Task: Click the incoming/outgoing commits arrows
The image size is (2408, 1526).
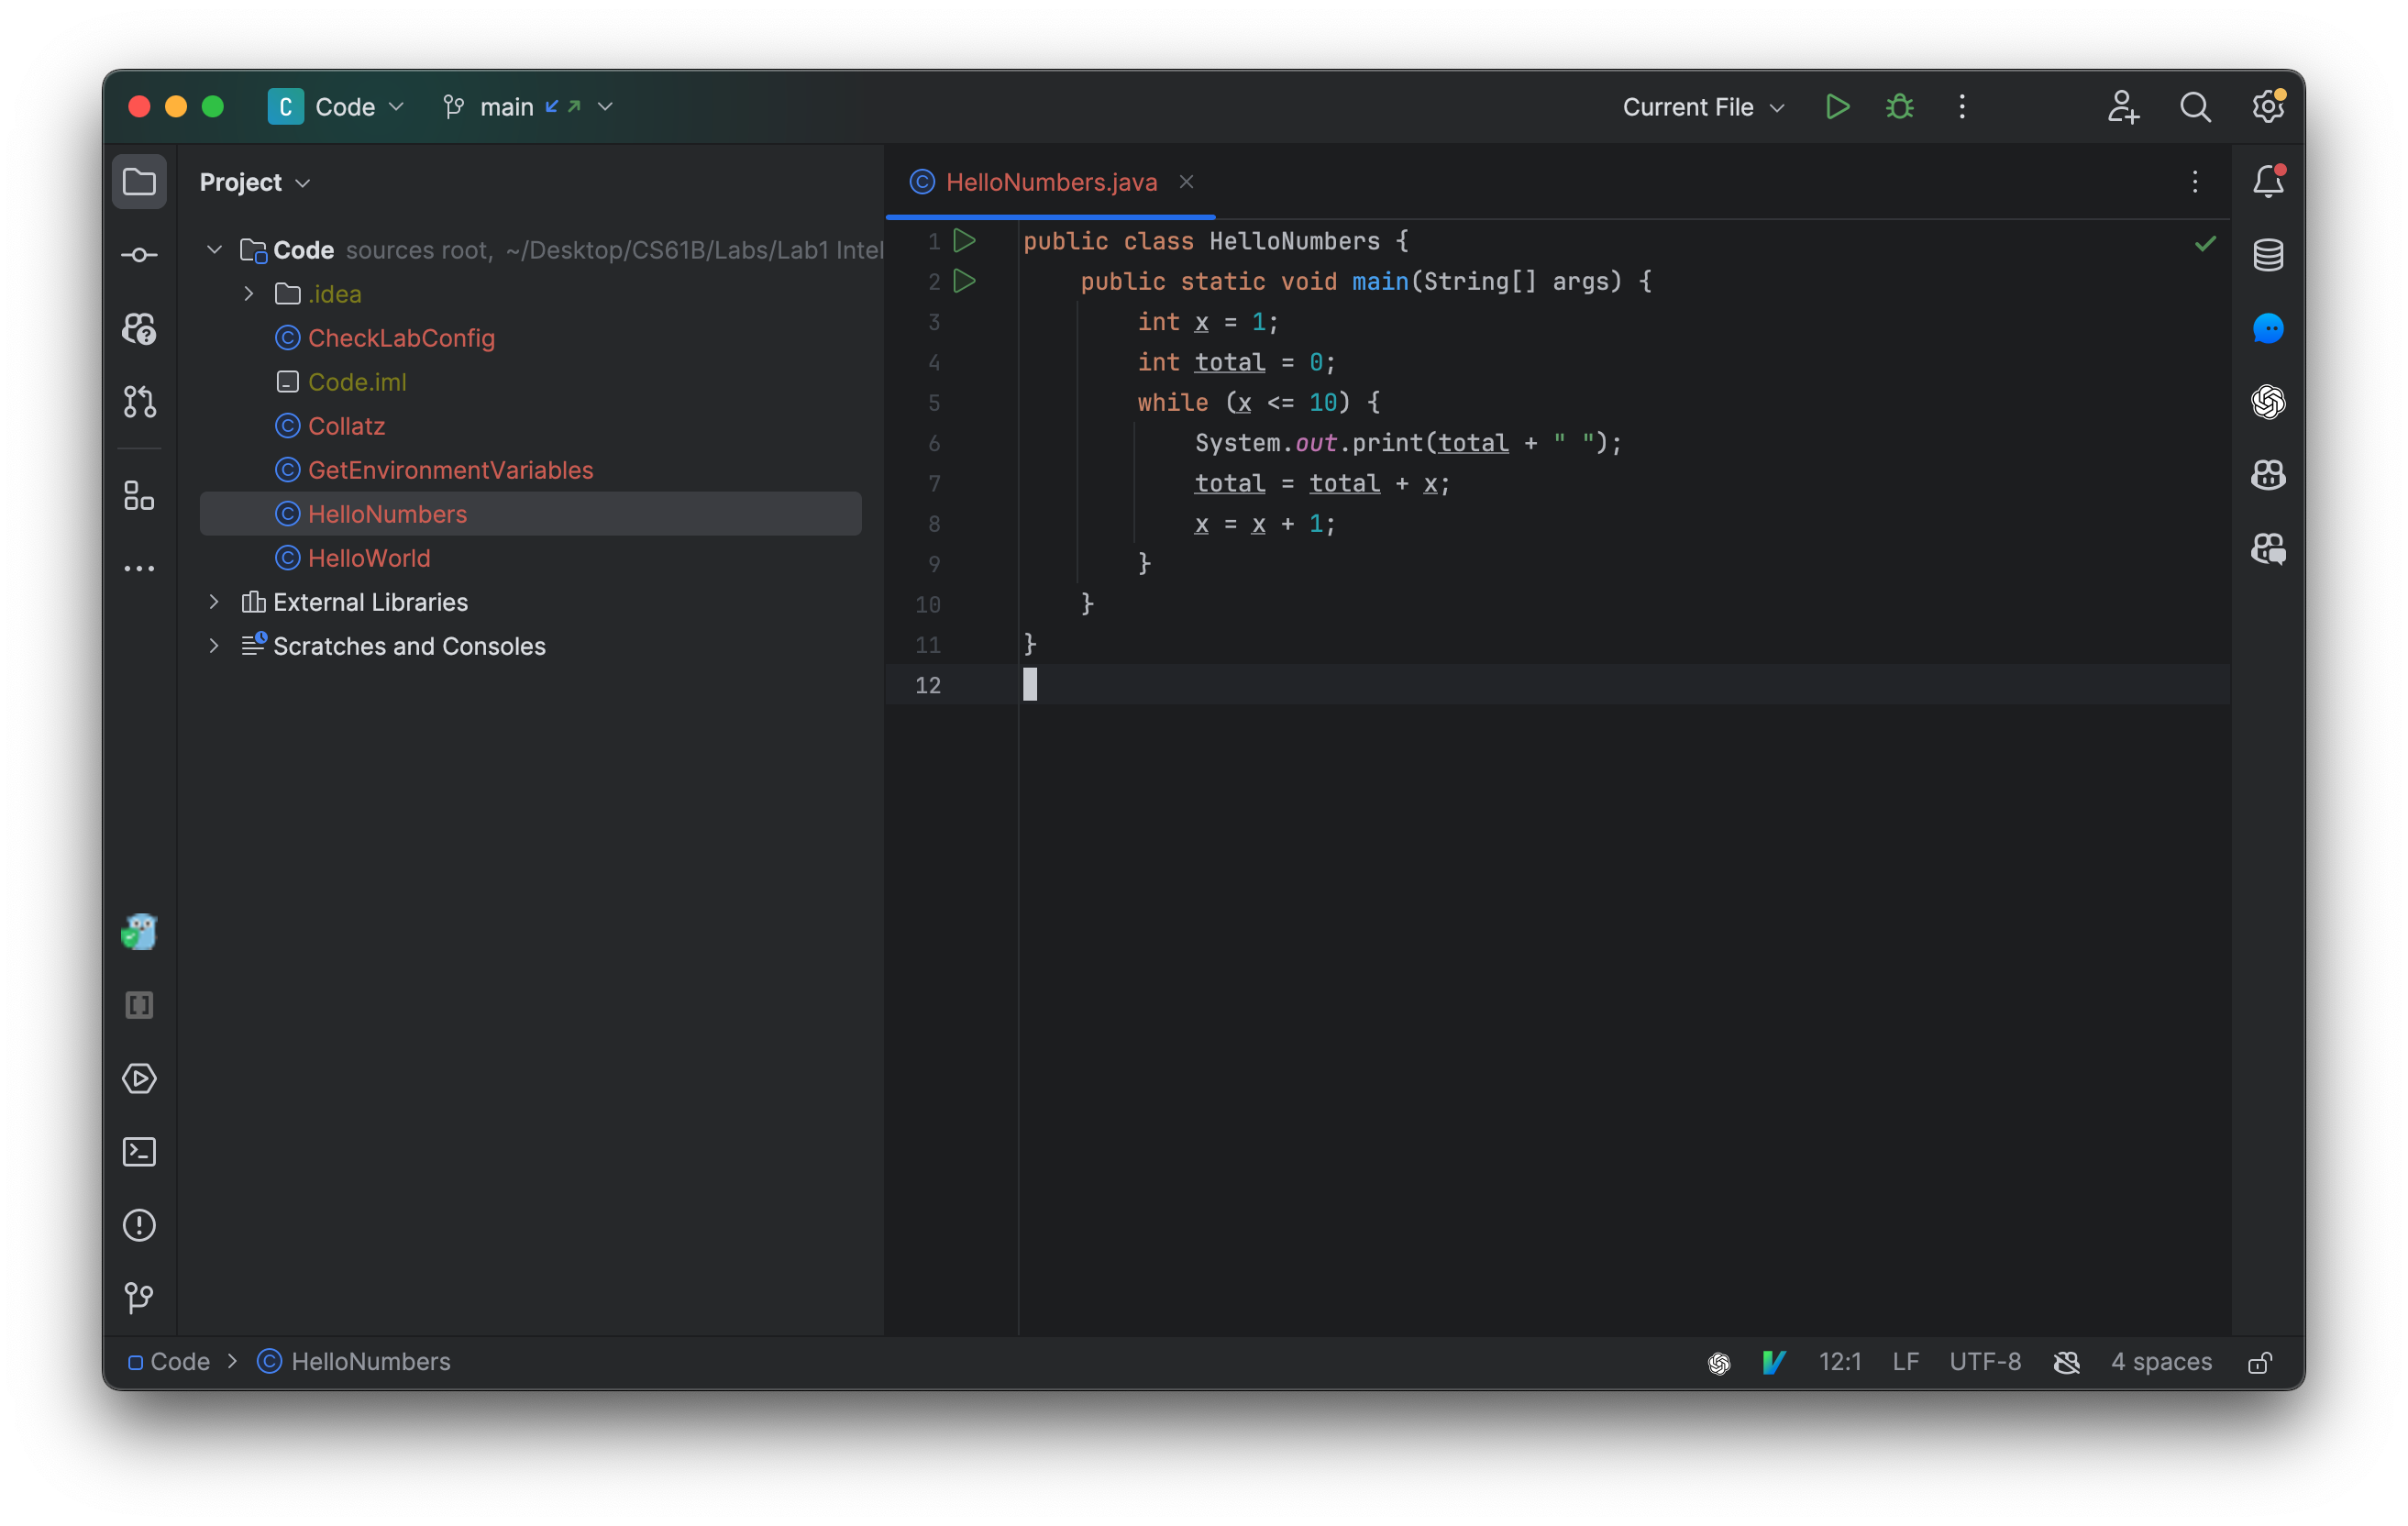Action: pyautogui.click(x=563, y=107)
